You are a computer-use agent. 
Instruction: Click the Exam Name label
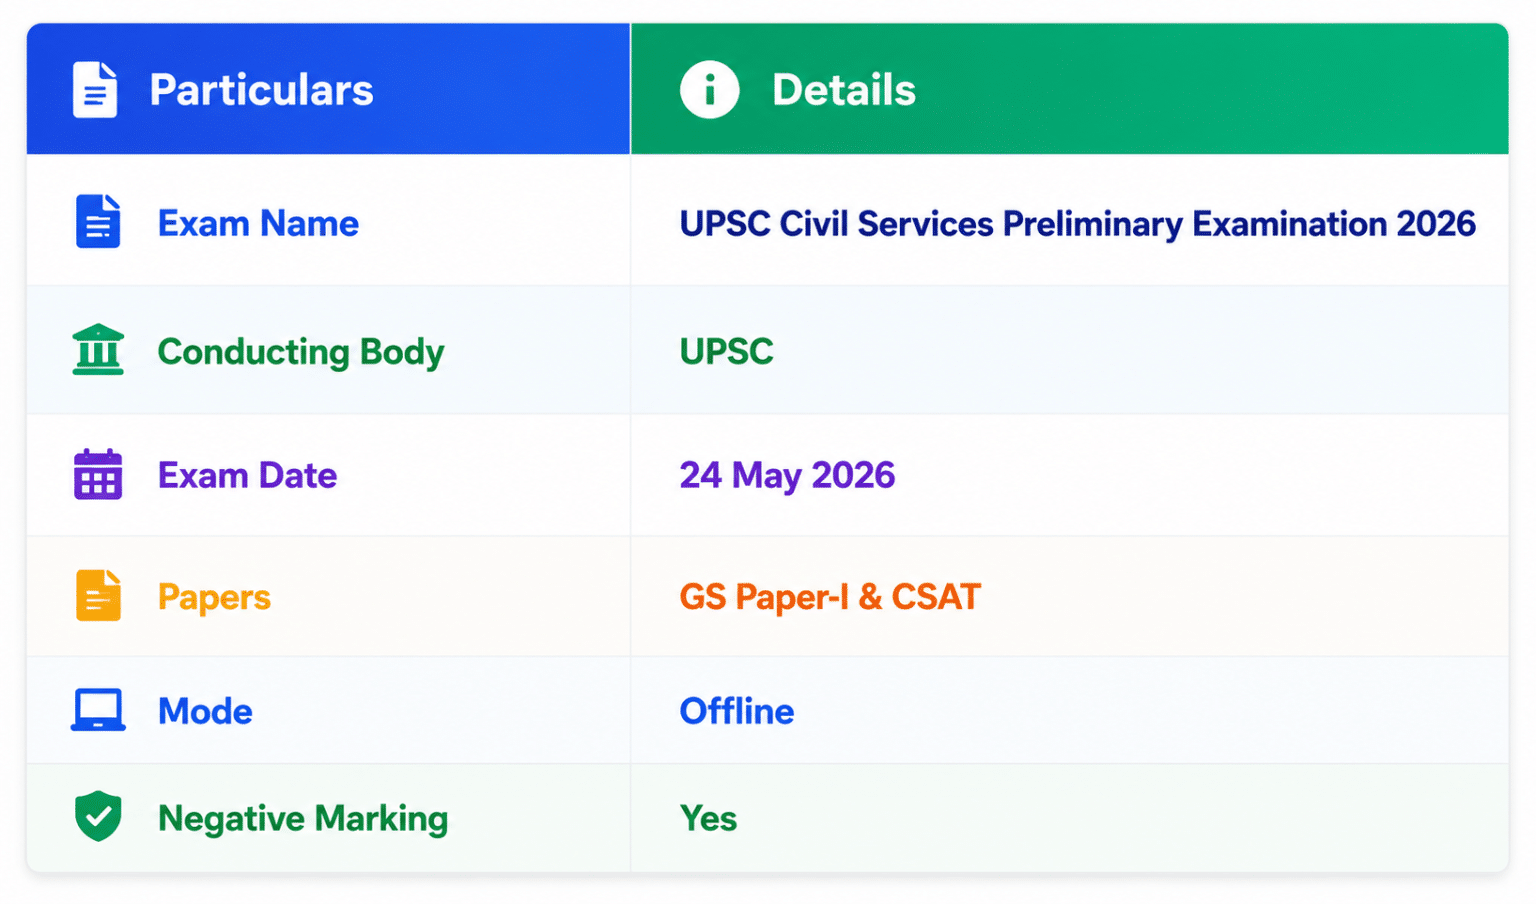(x=258, y=223)
